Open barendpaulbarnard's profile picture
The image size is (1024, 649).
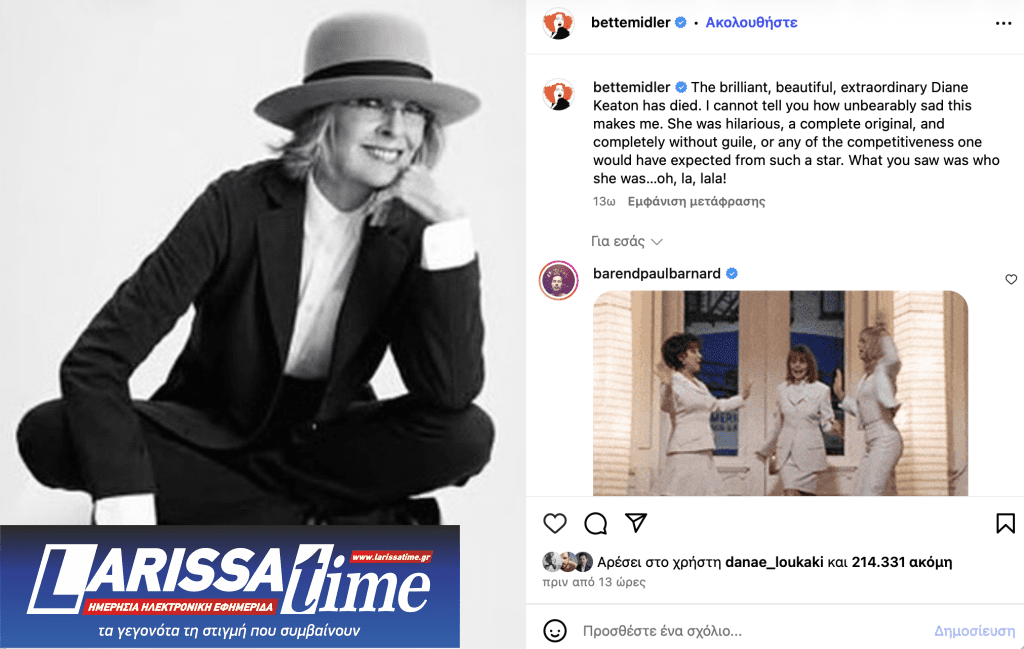click(x=558, y=280)
